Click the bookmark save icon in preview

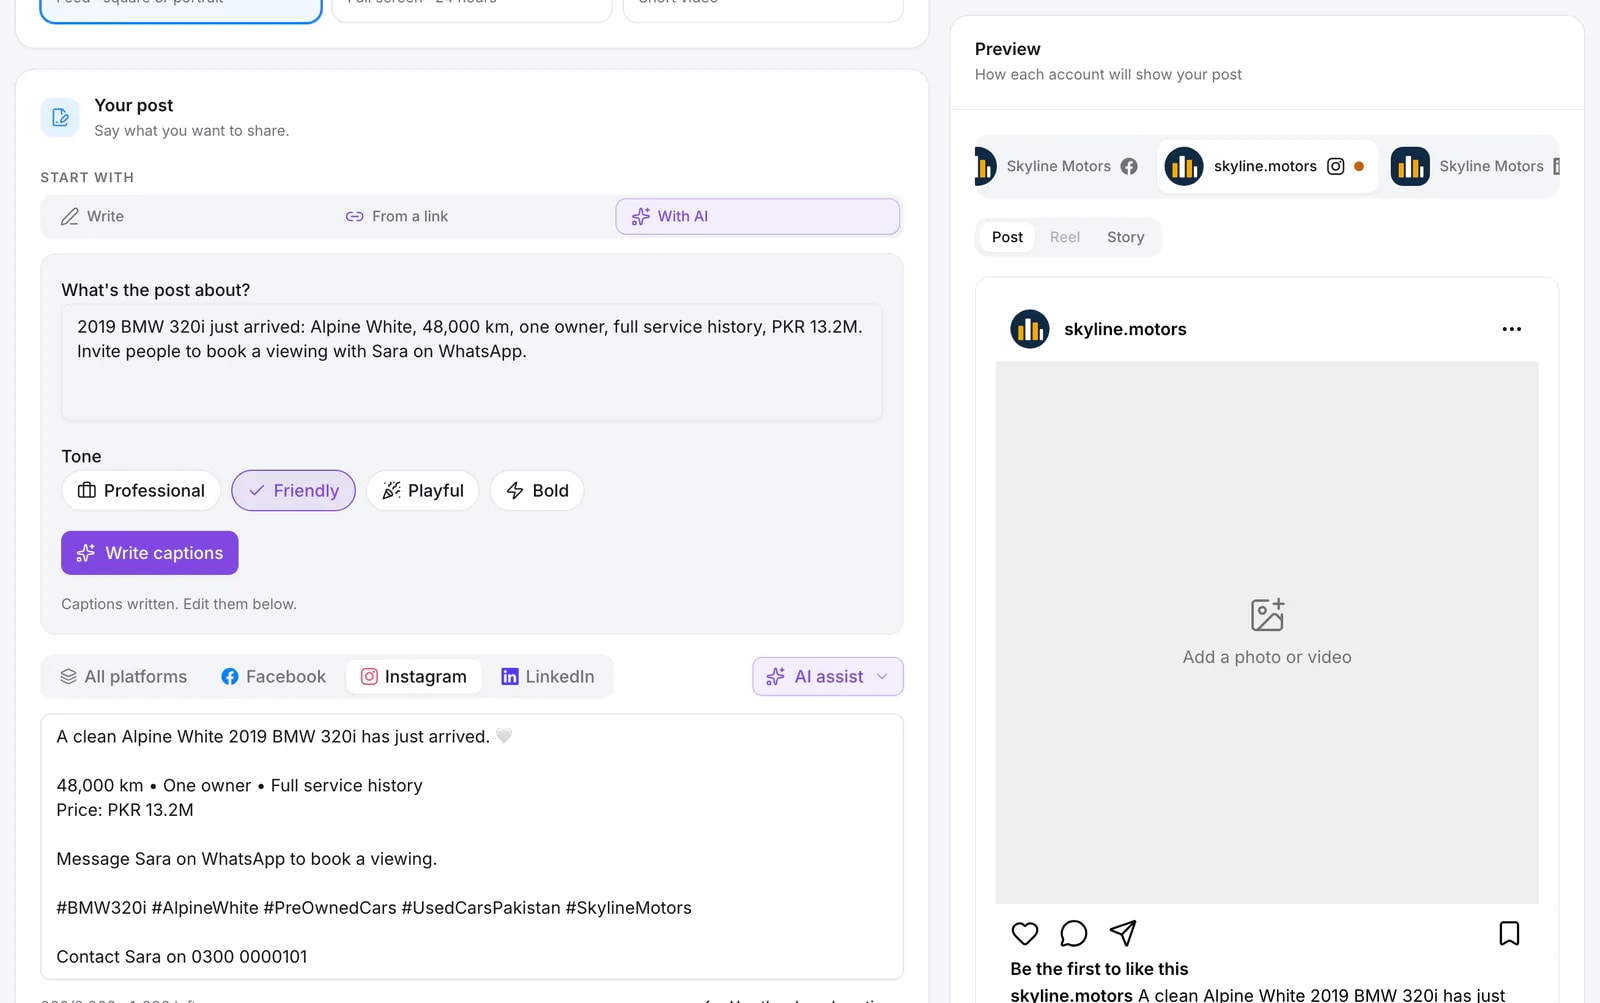1509,933
